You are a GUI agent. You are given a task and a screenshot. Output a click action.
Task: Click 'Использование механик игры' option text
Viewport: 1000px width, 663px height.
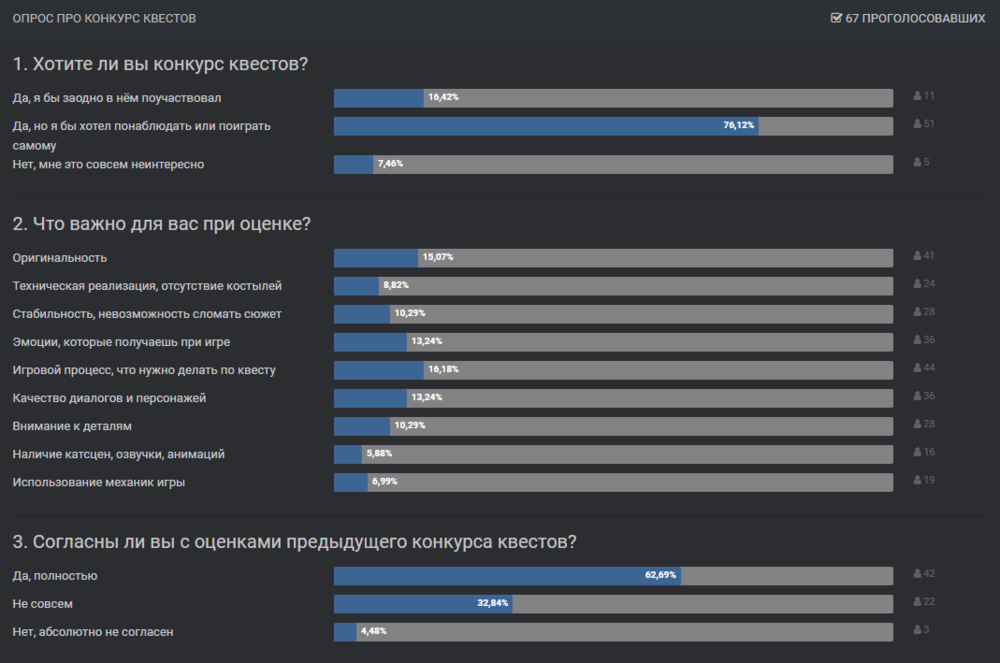tap(98, 482)
